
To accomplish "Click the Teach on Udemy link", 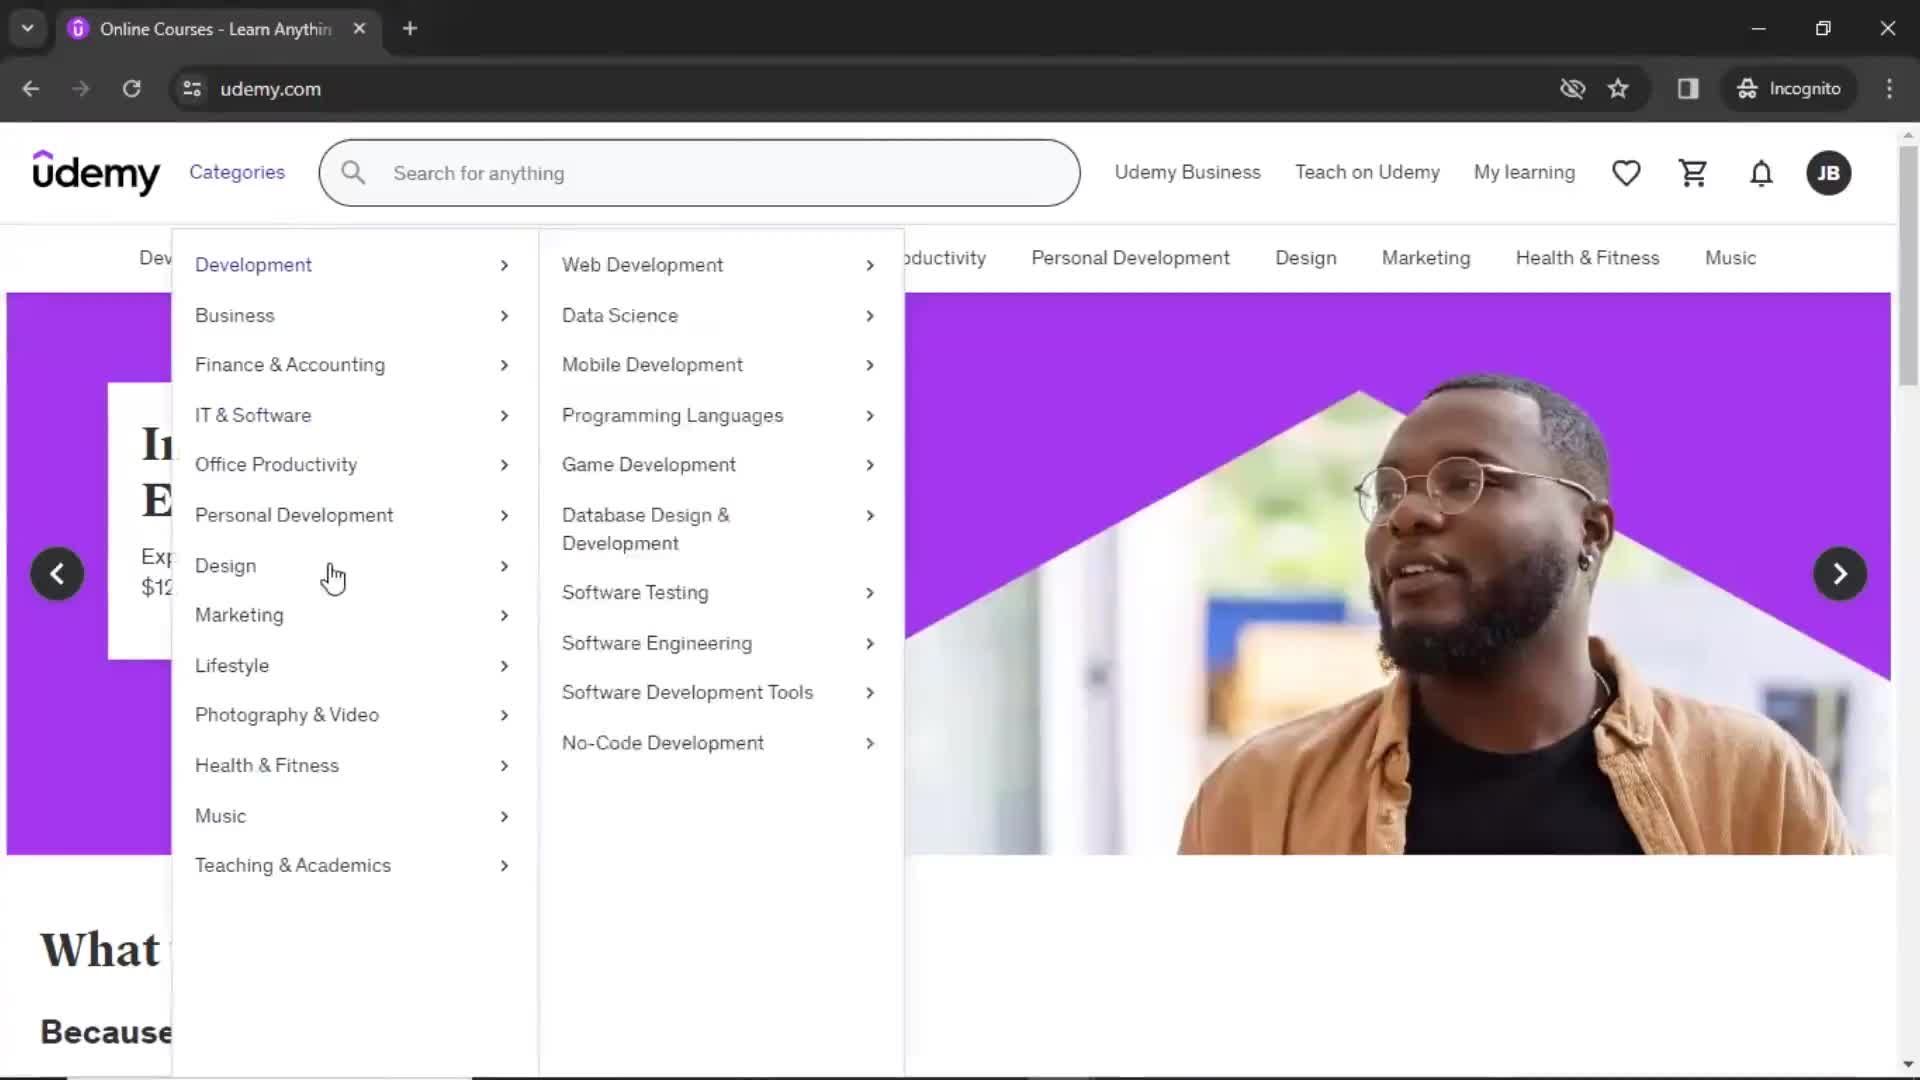I will pyautogui.click(x=1367, y=171).
